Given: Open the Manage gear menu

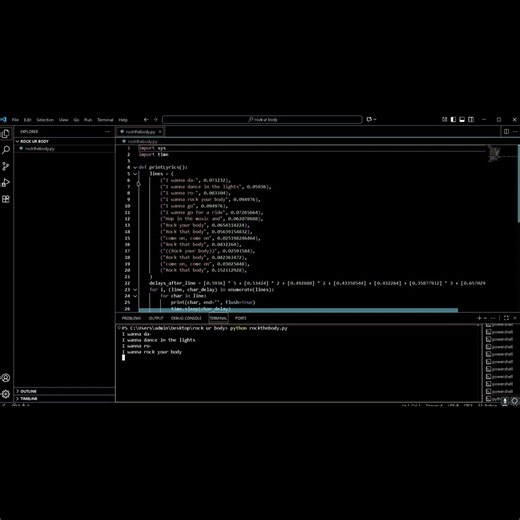Looking at the screenshot, I should 6,394.
